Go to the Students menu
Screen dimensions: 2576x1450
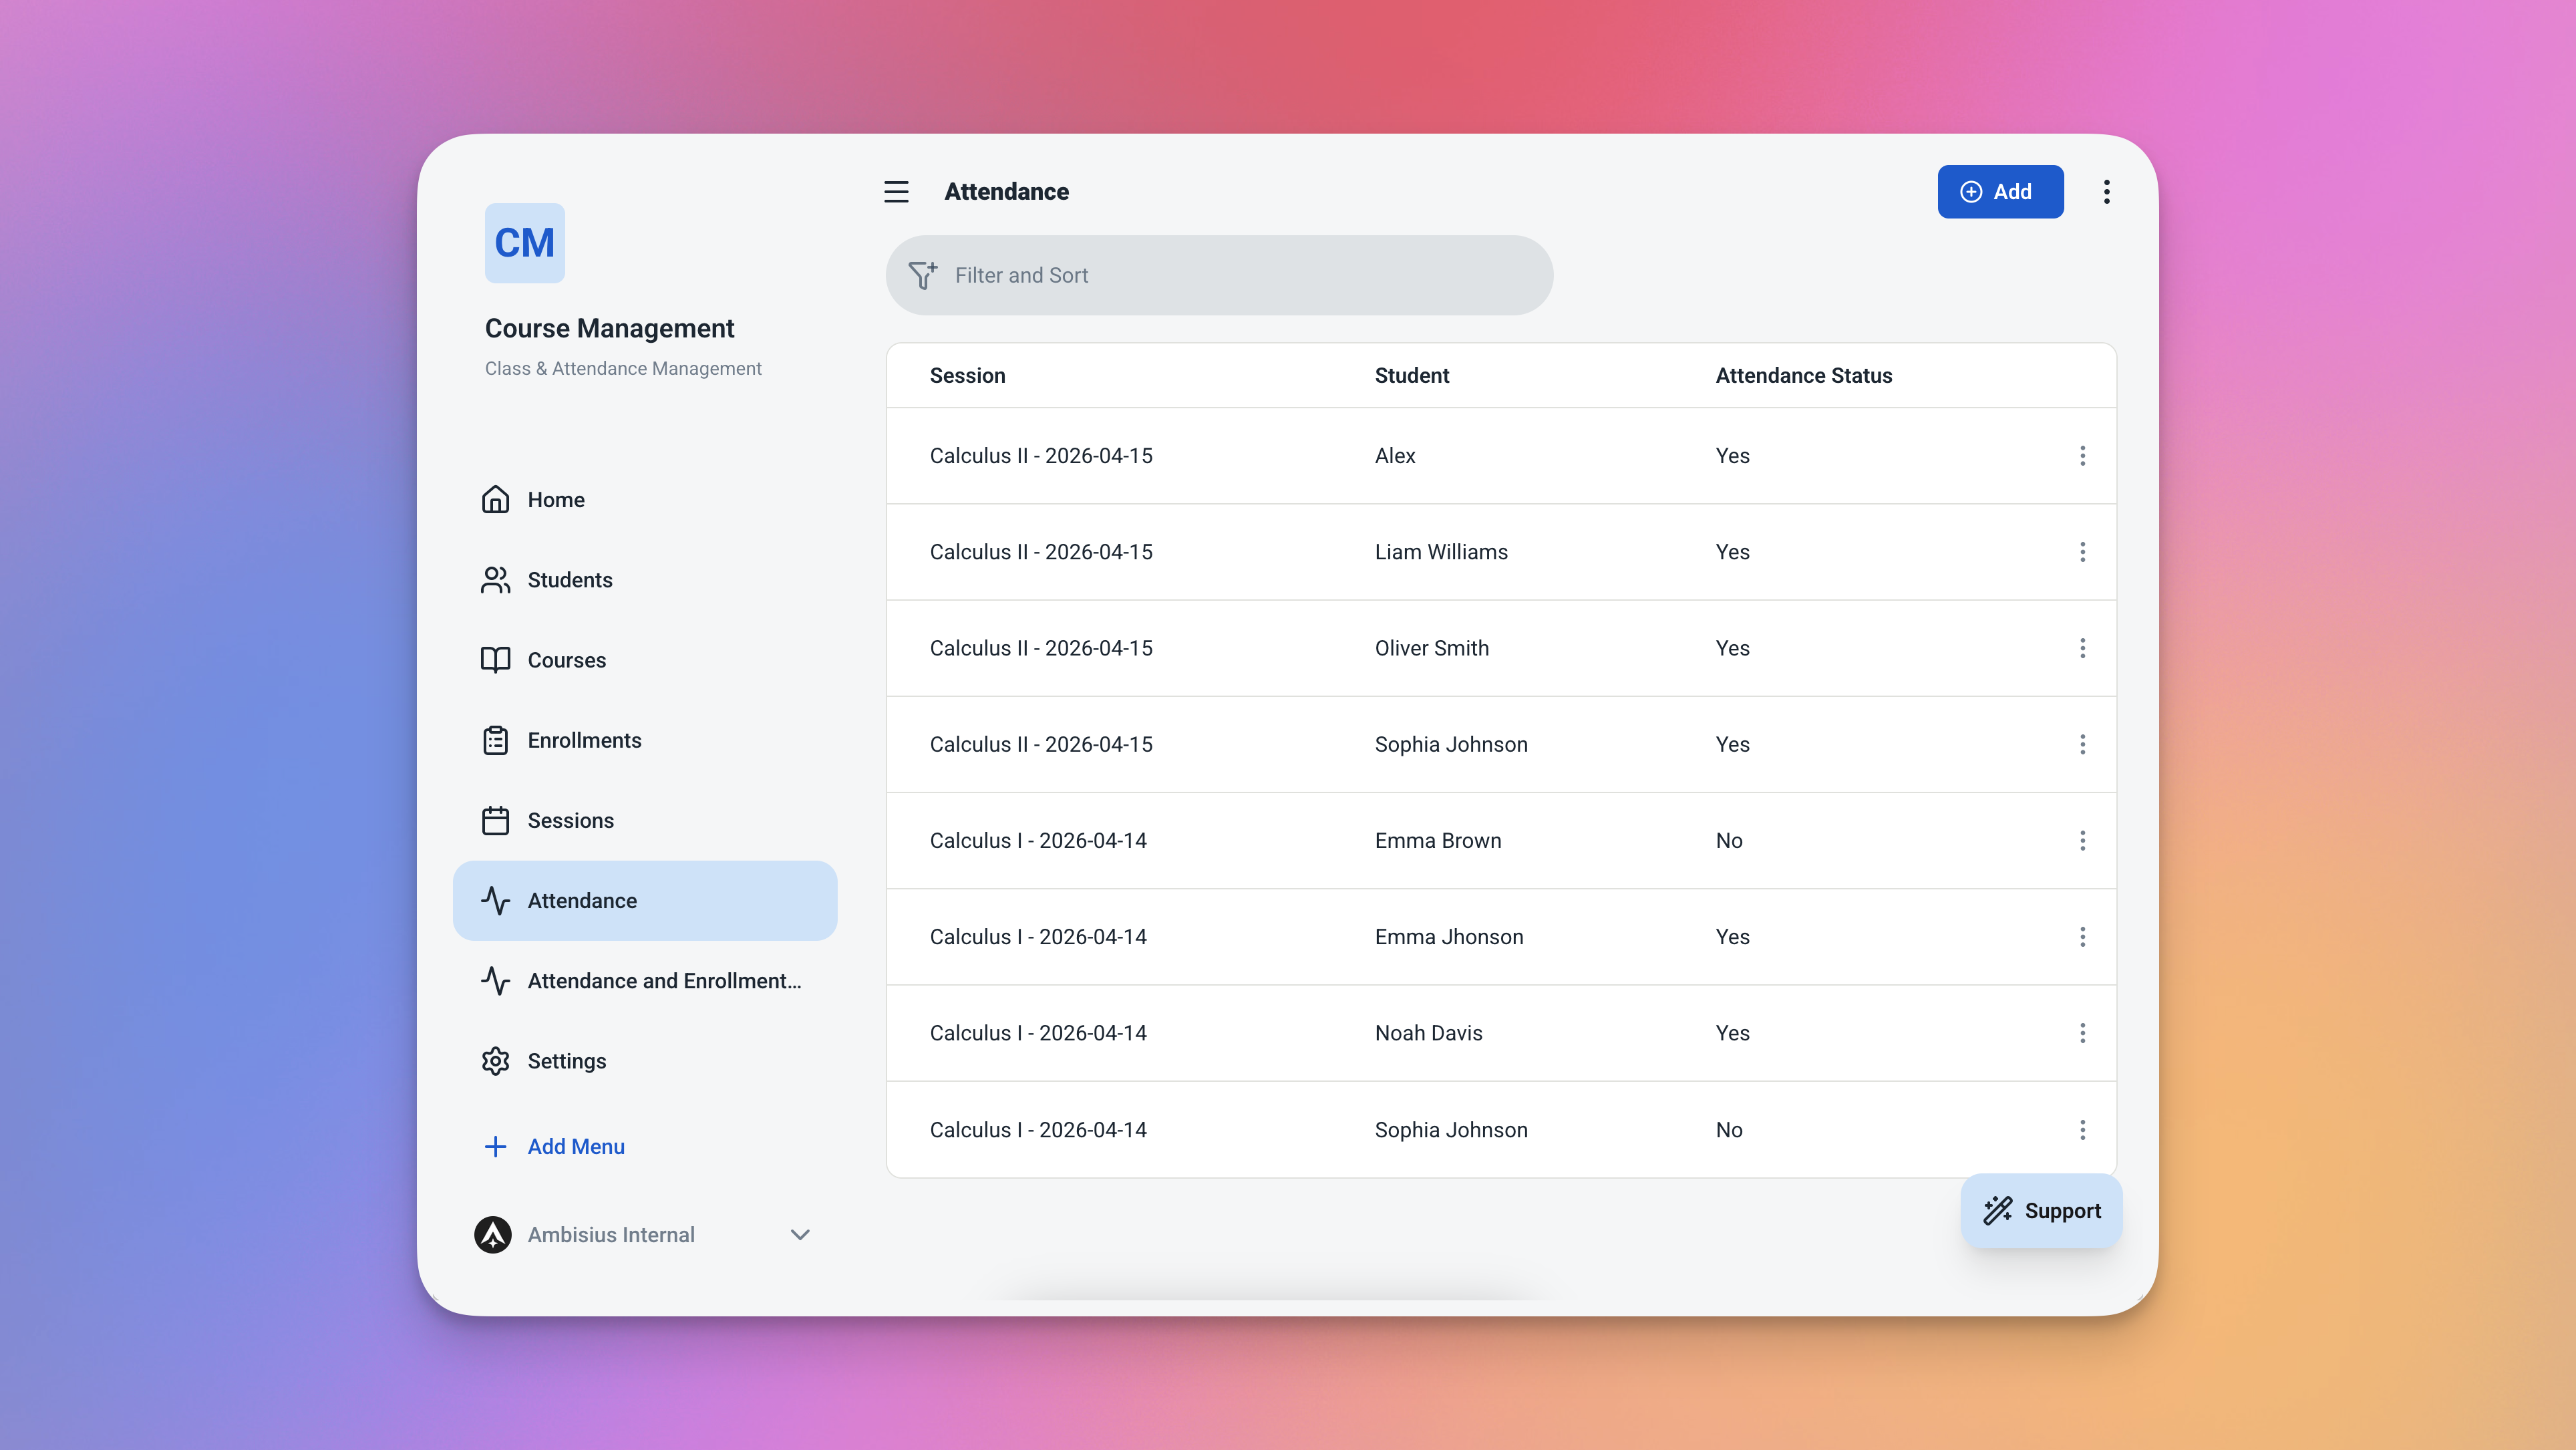coord(569,580)
